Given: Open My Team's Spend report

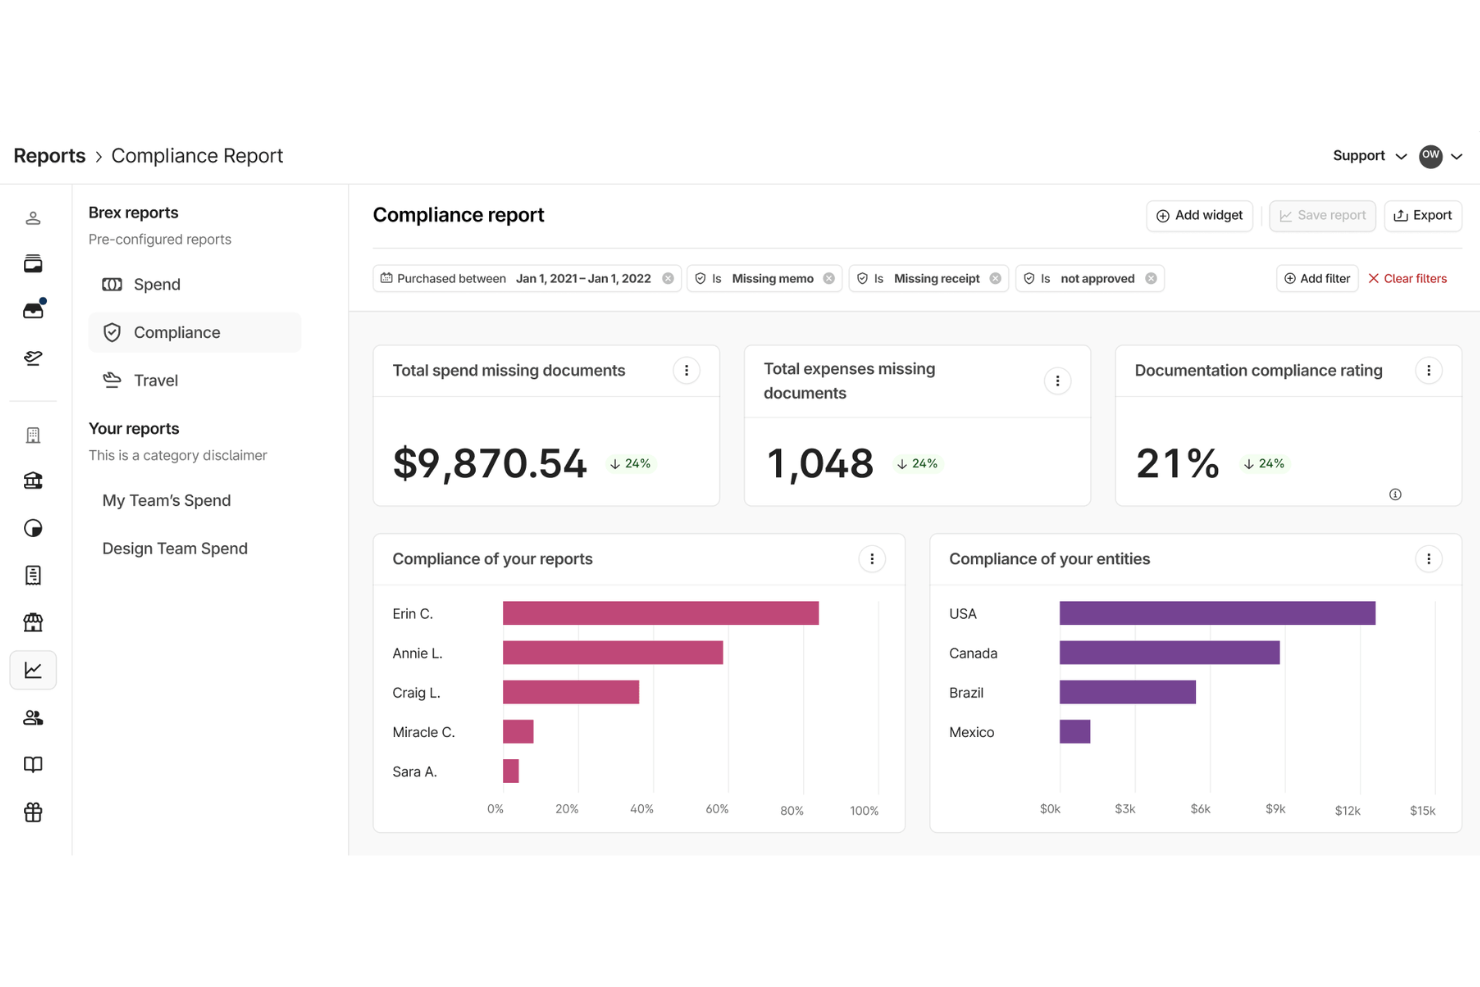Looking at the screenshot, I should coord(166,501).
